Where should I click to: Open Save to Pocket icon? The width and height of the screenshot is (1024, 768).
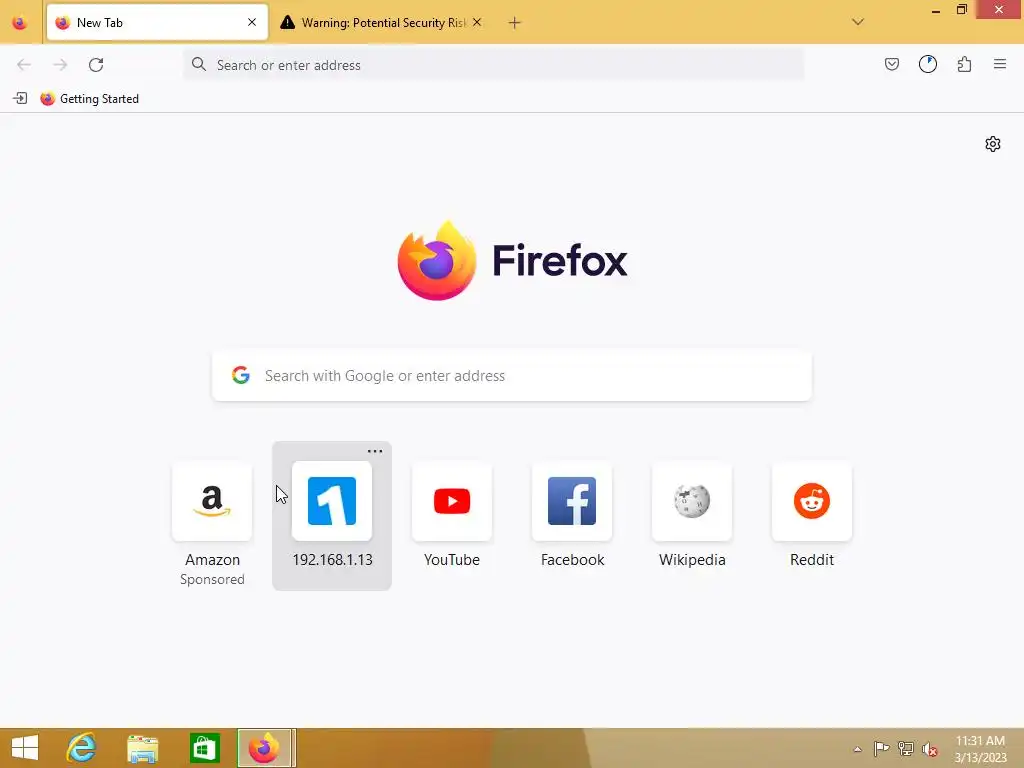(892, 64)
